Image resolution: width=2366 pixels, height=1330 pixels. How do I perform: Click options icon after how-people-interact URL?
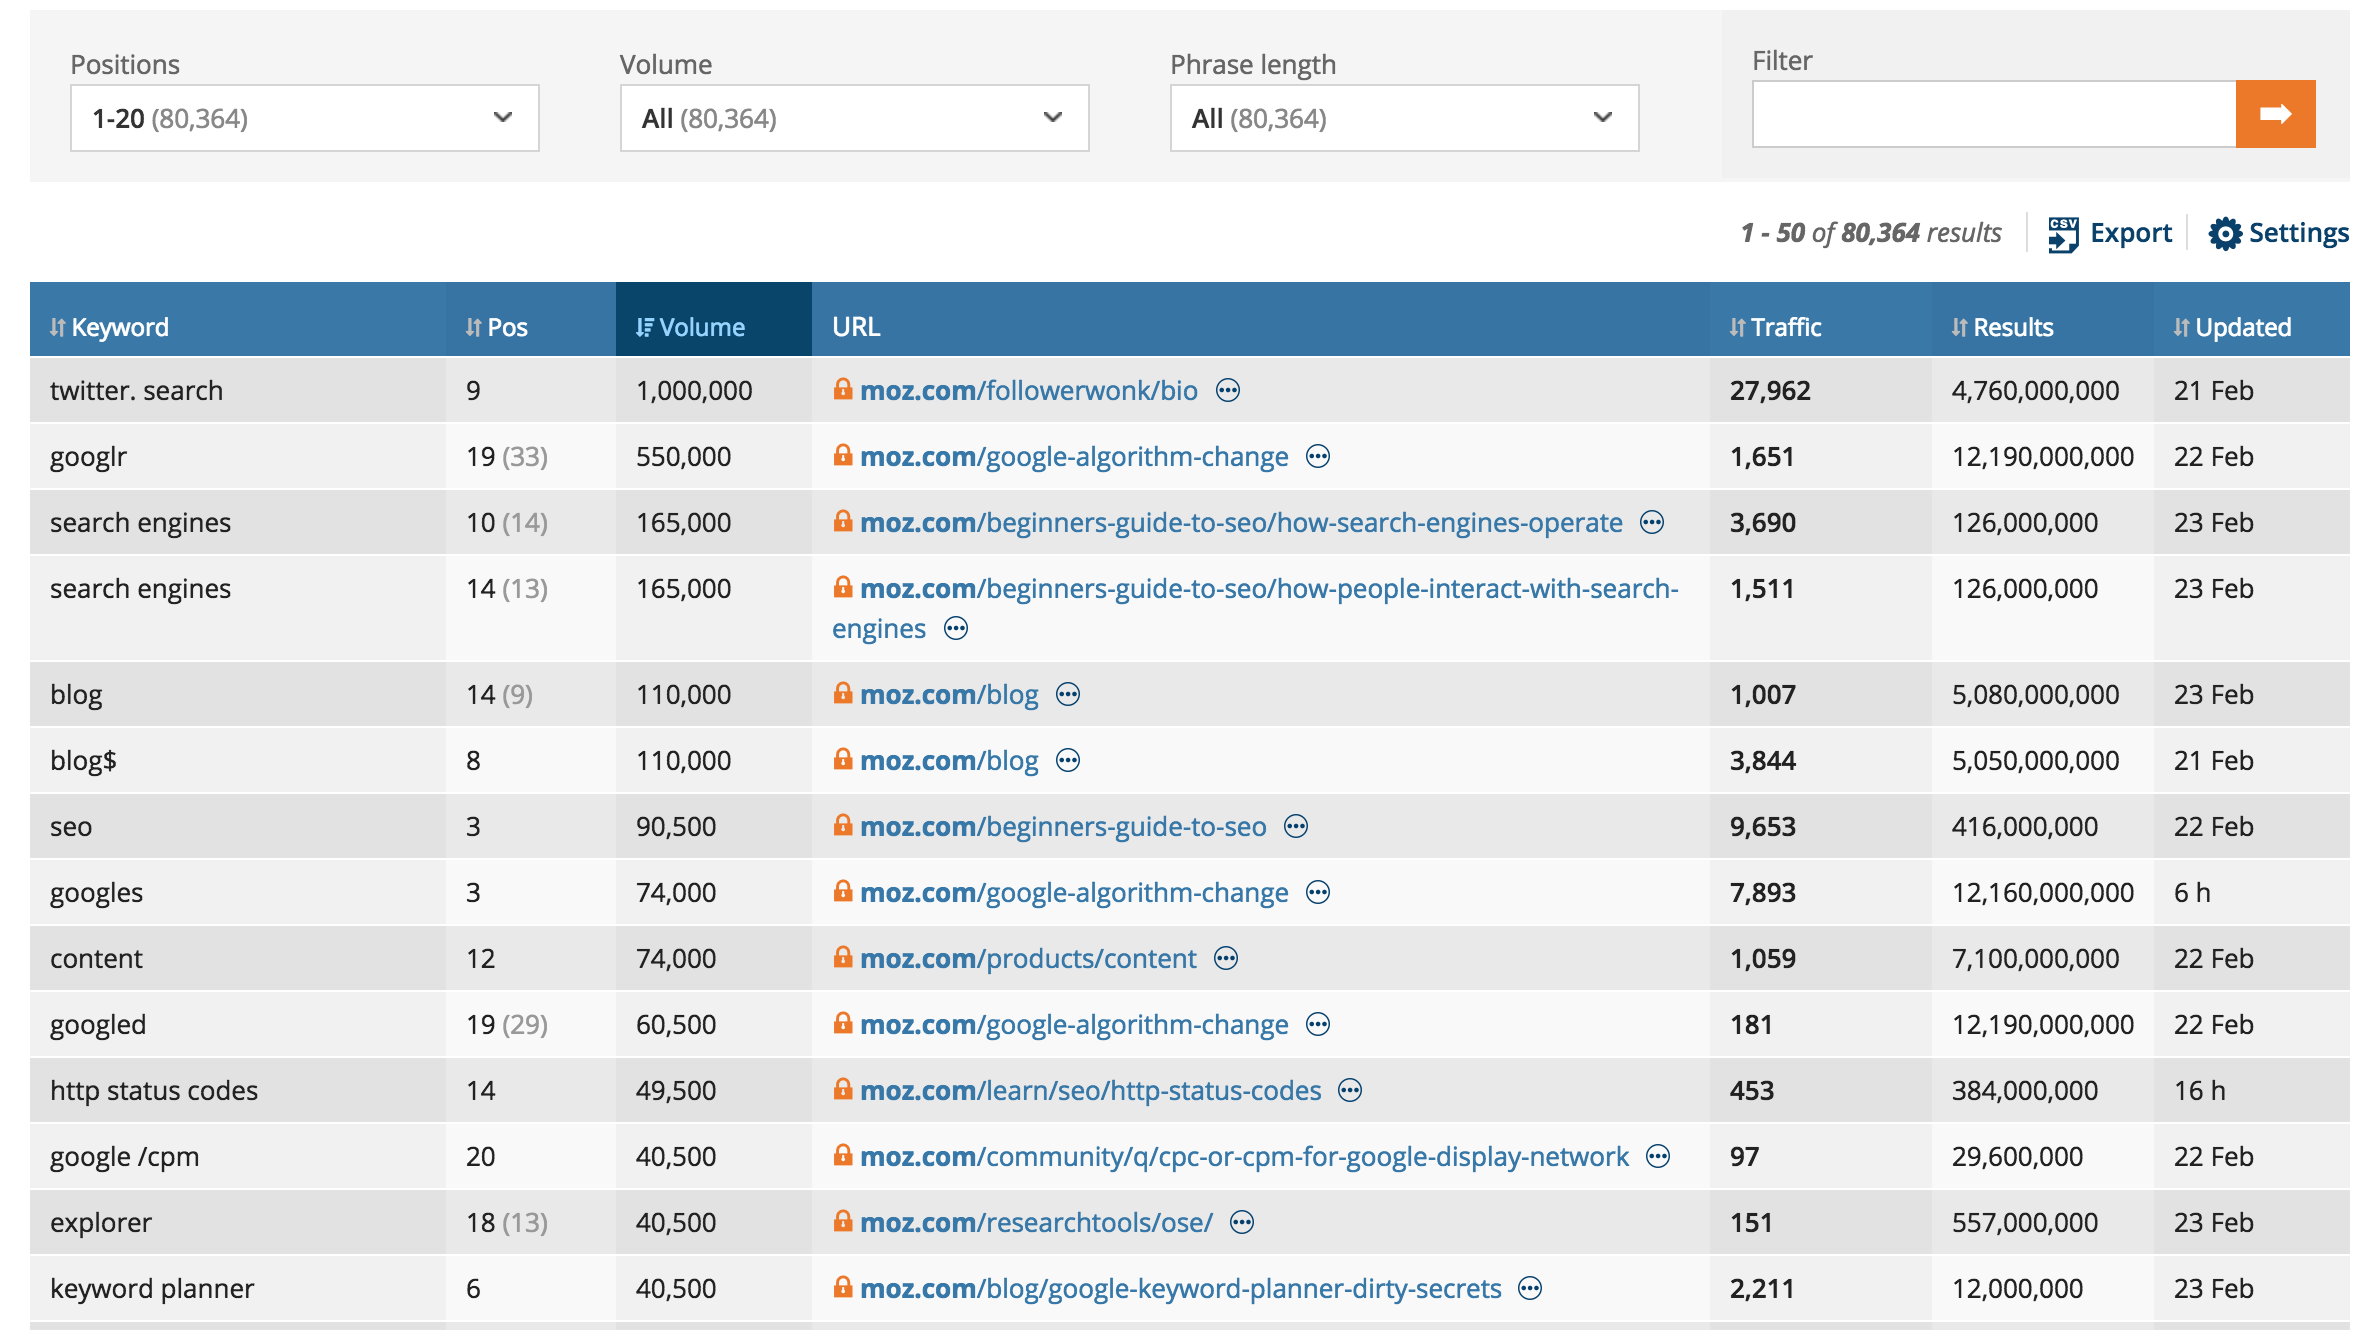pos(956,628)
